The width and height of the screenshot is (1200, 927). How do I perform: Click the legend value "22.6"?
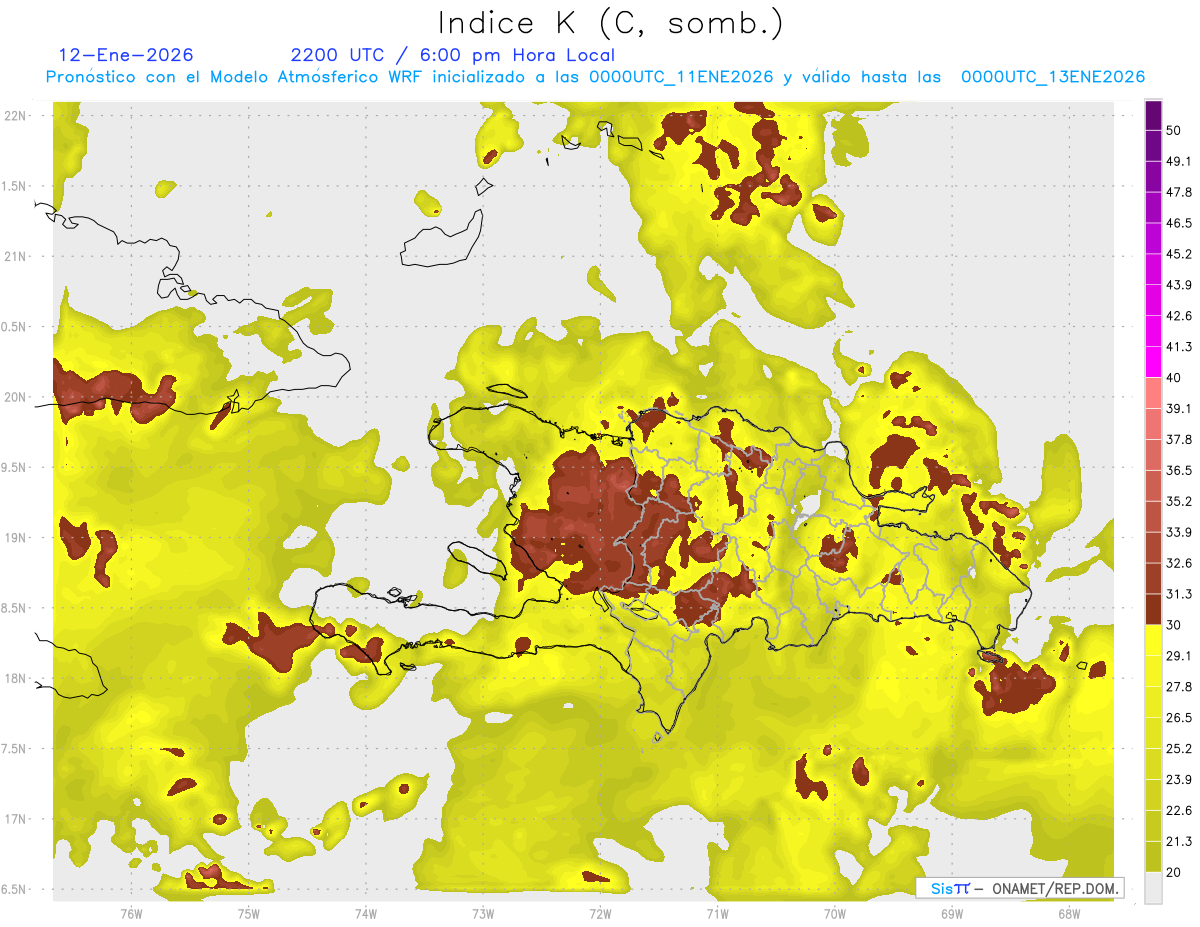pos(1179,810)
